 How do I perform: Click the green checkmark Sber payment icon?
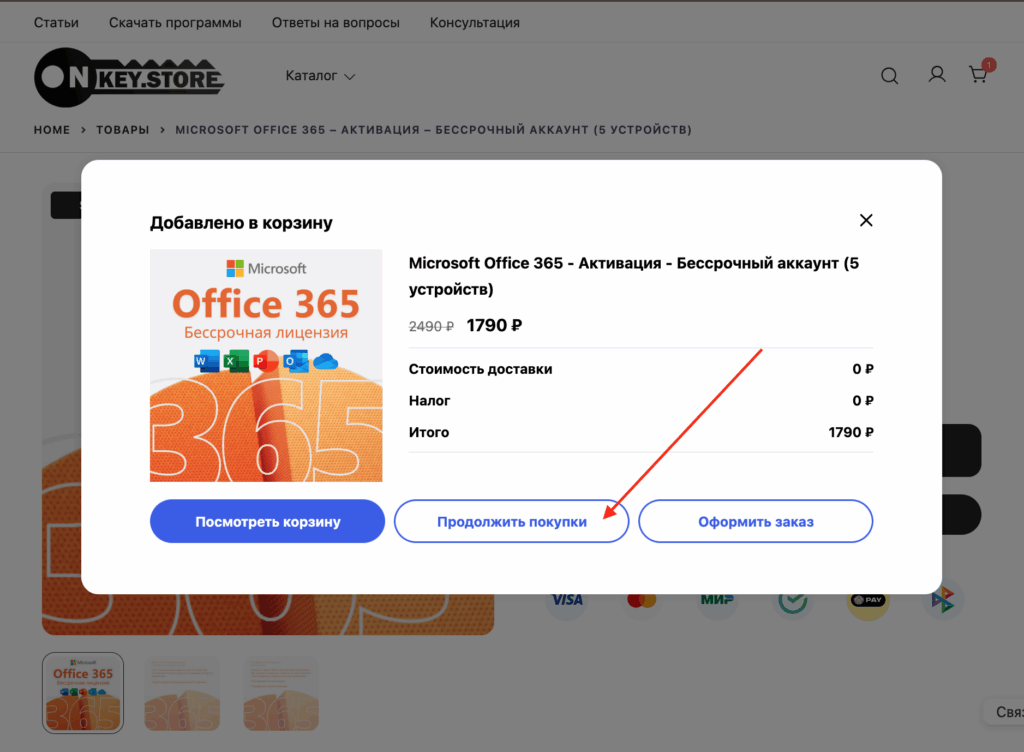tap(794, 600)
